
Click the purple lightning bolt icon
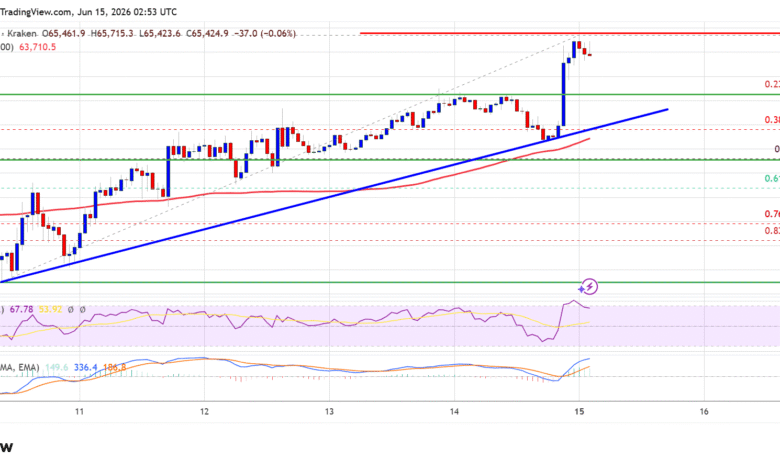588,286
